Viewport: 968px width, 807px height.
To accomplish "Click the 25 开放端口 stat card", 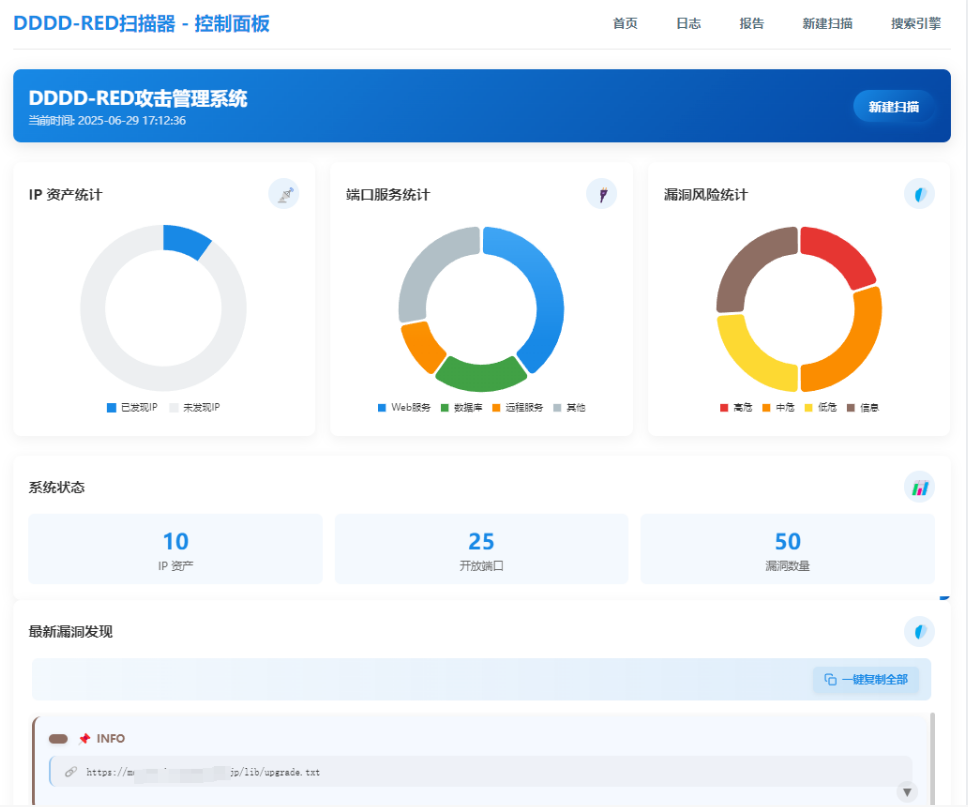I will pyautogui.click(x=482, y=549).
